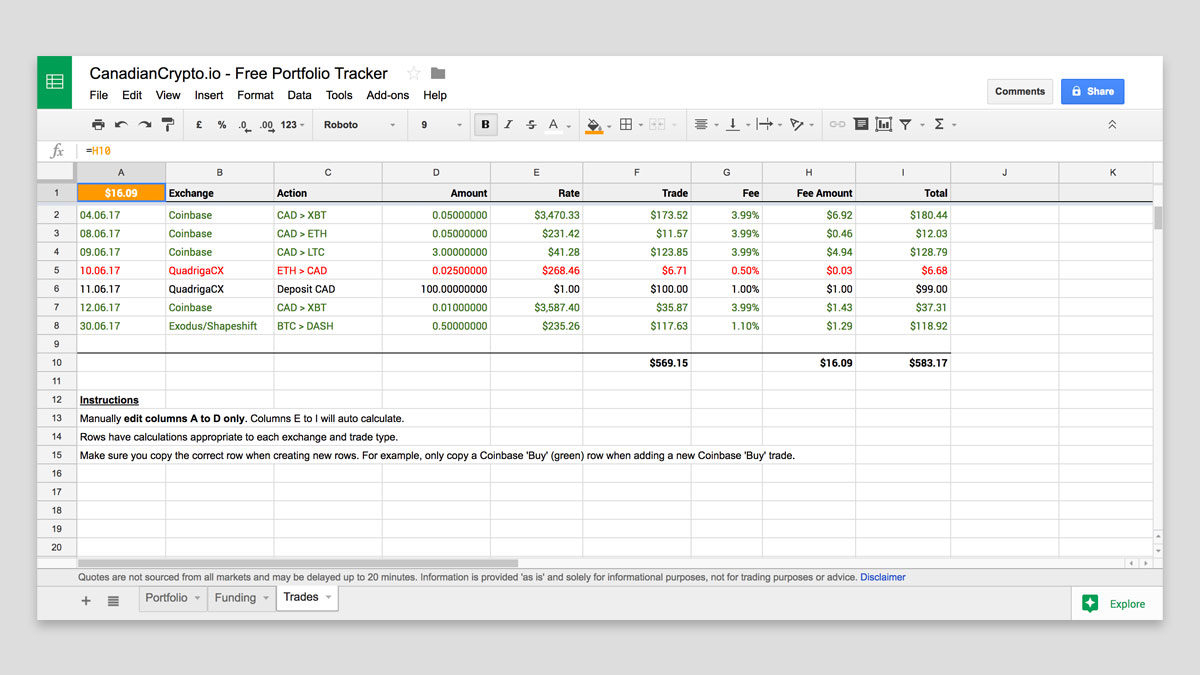Click the undo arrow icon
Image resolution: width=1200 pixels, height=675 pixels.
(121, 125)
